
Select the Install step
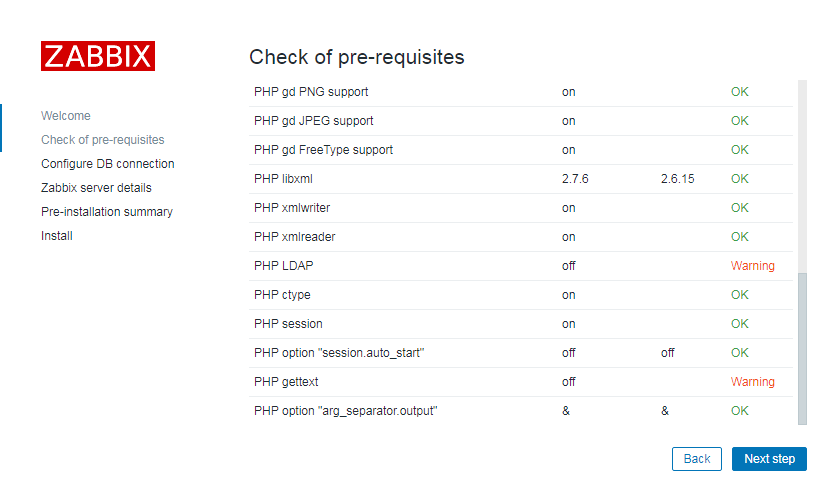click(57, 236)
